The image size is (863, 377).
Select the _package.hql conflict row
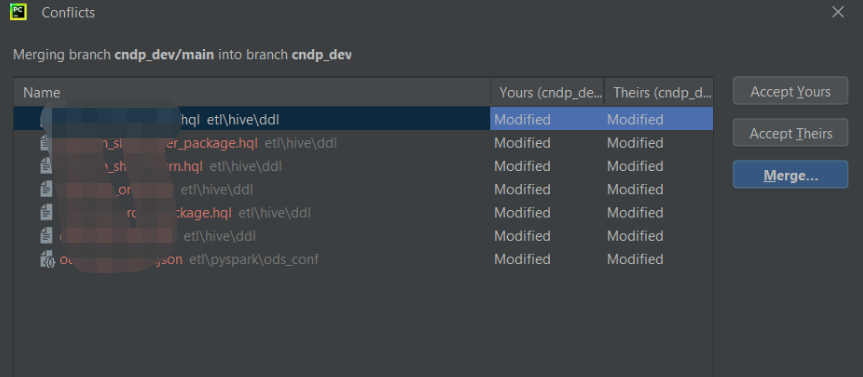363,143
